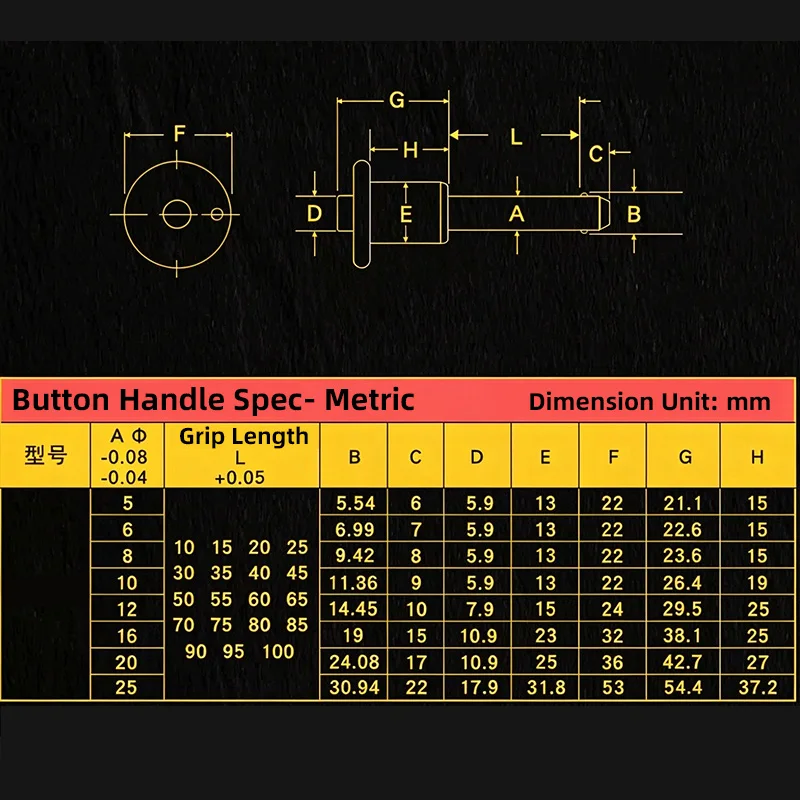Select the E label inside the pin body drawing
This screenshot has height=800, width=800.
point(406,214)
